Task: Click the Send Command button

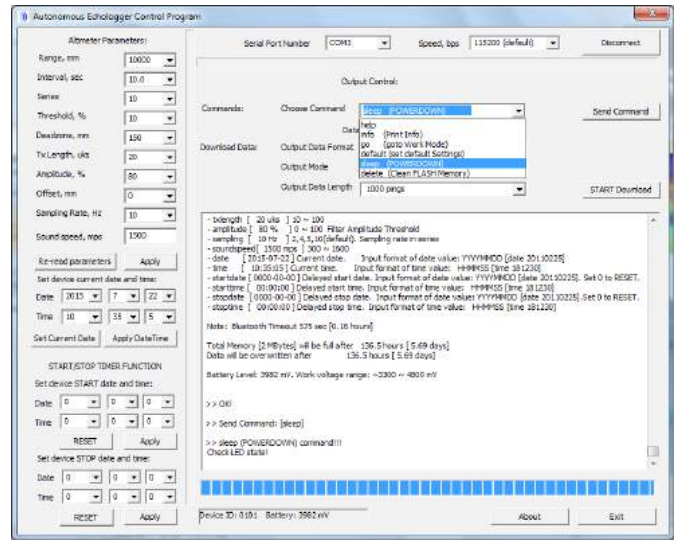Action: 621,111
